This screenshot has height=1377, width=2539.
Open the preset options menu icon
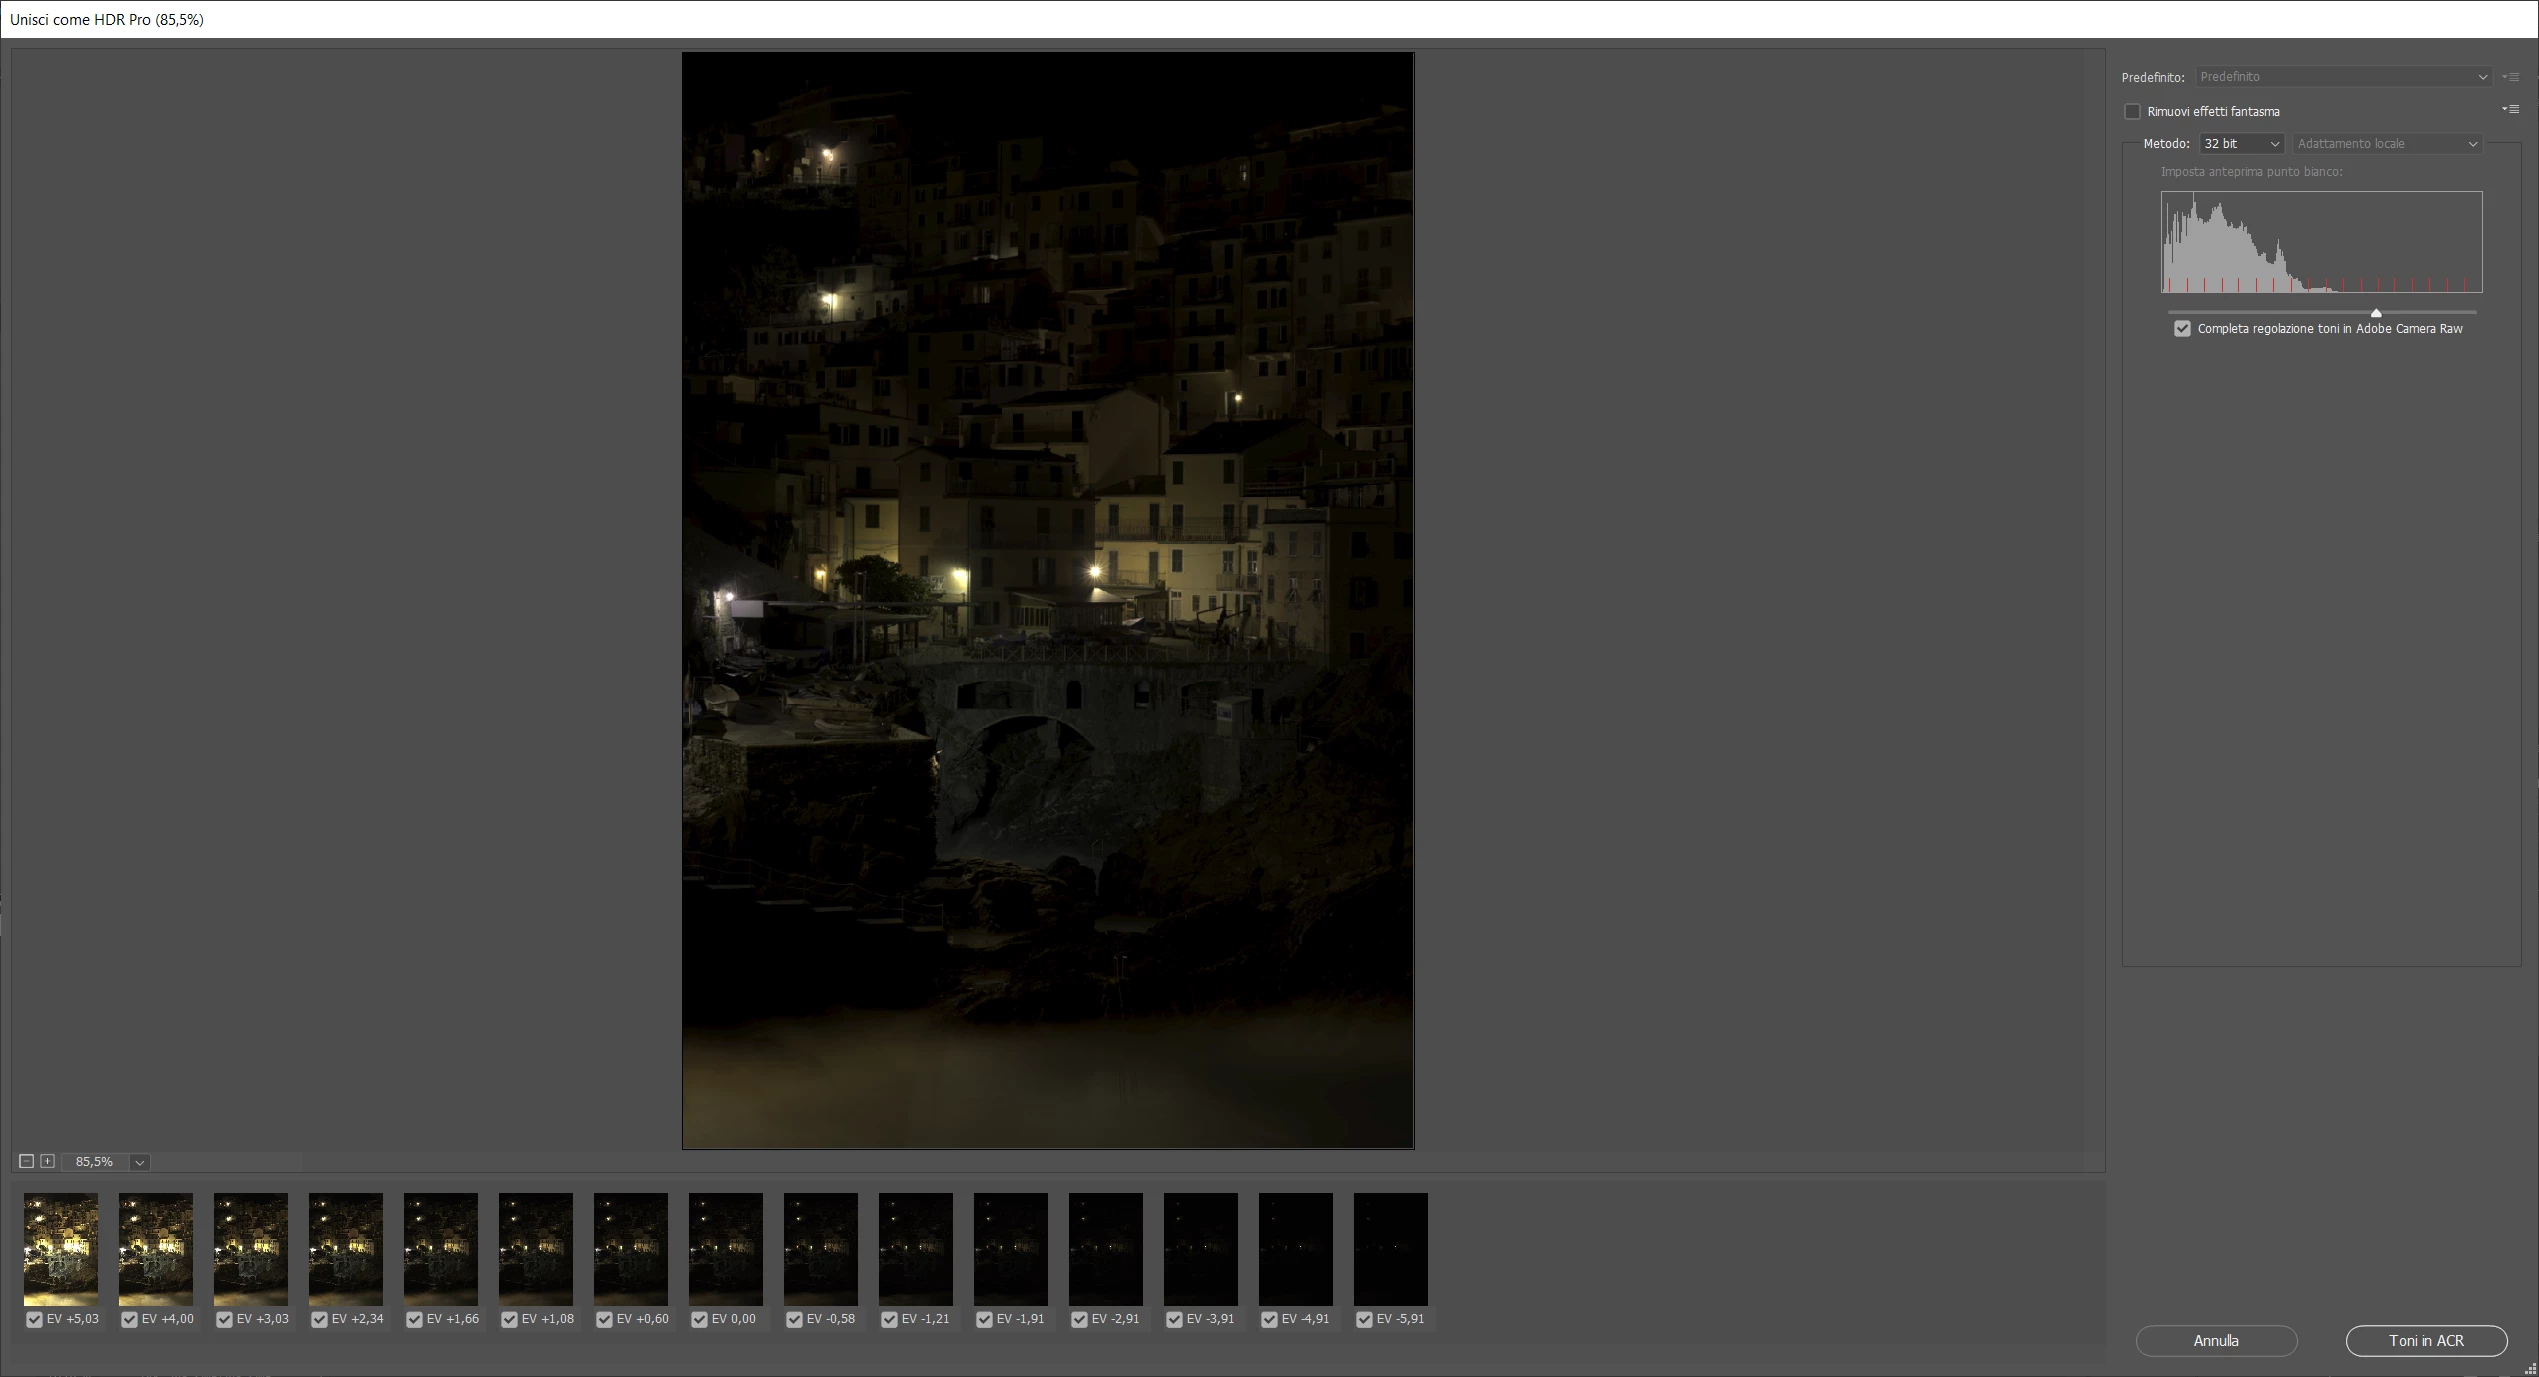click(x=2510, y=77)
